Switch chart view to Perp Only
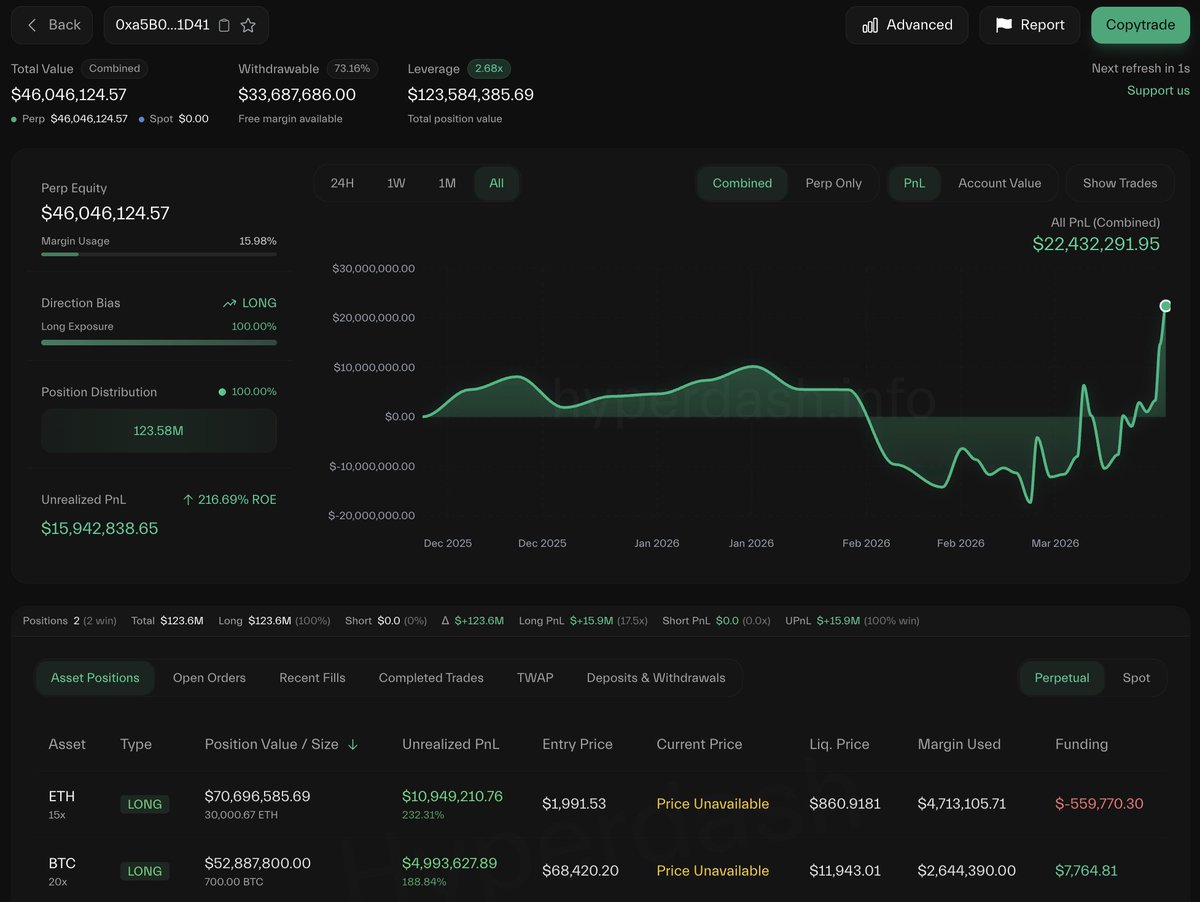The image size is (1200, 902). 835,183
